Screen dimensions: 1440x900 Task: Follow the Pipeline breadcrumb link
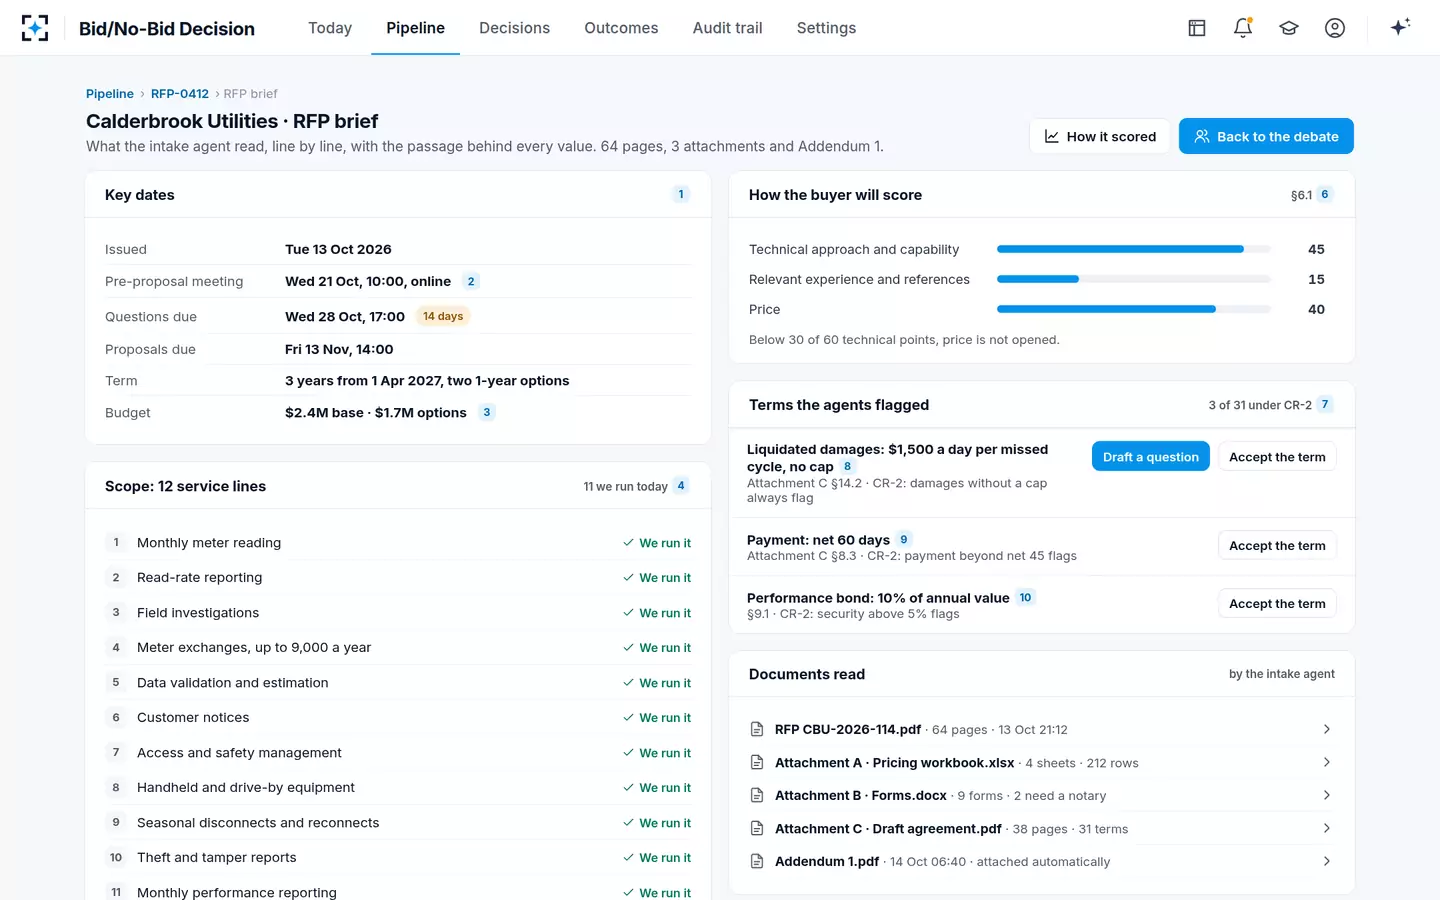(x=110, y=94)
